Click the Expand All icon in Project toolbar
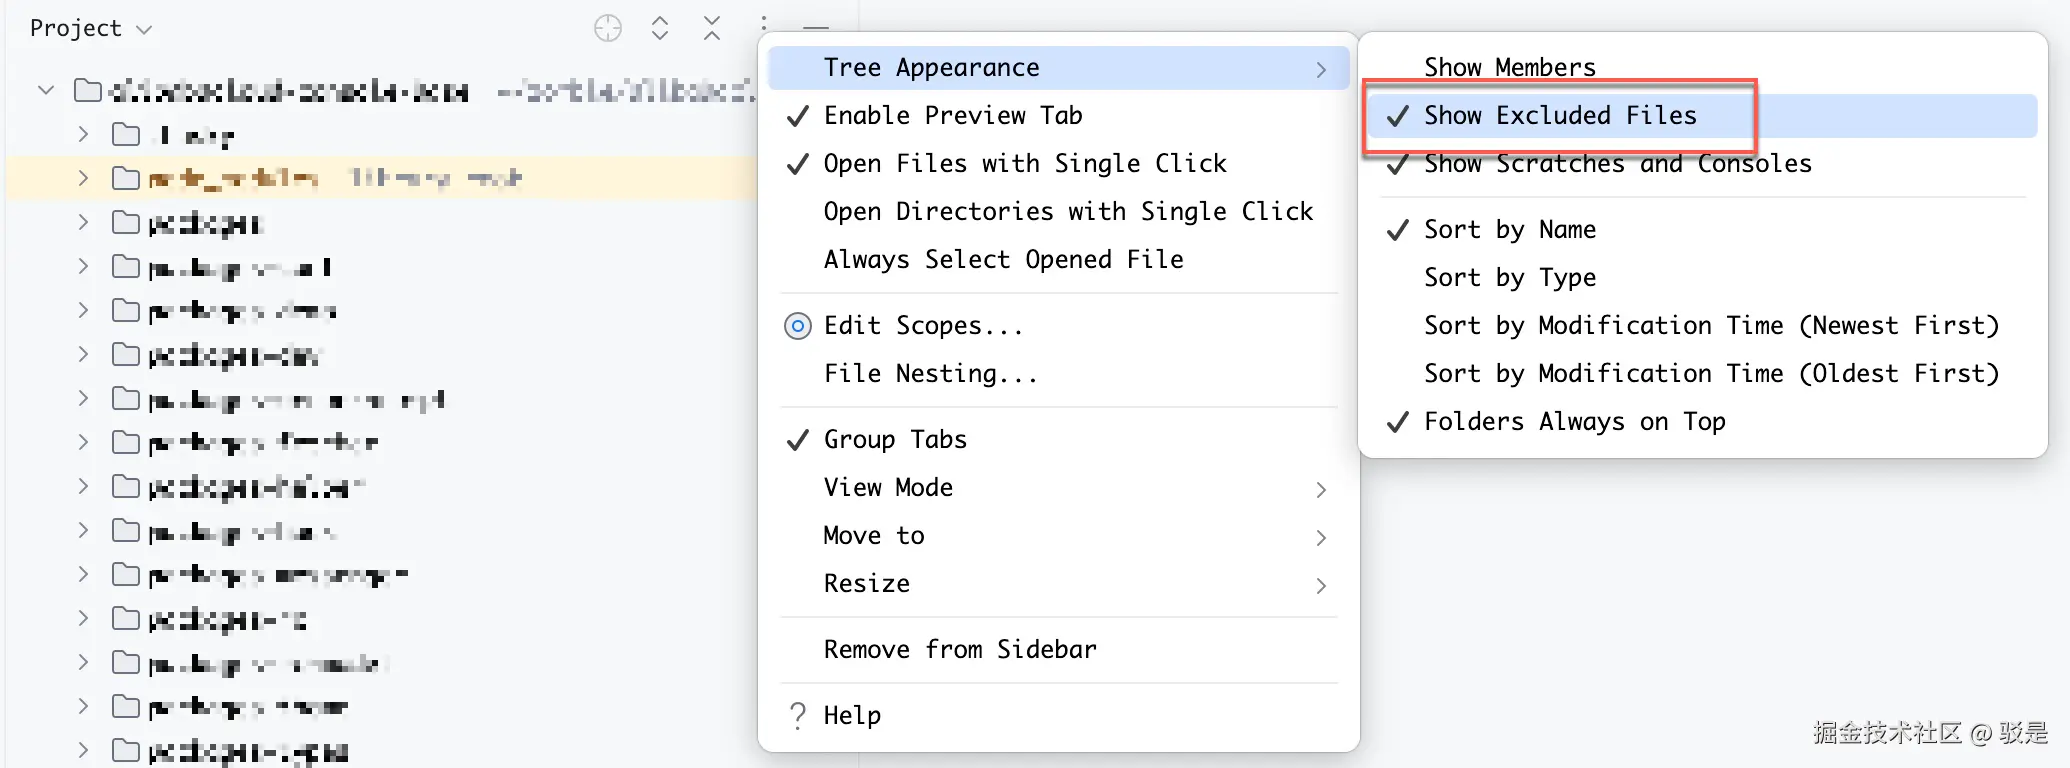The image size is (2070, 768). 659,28
